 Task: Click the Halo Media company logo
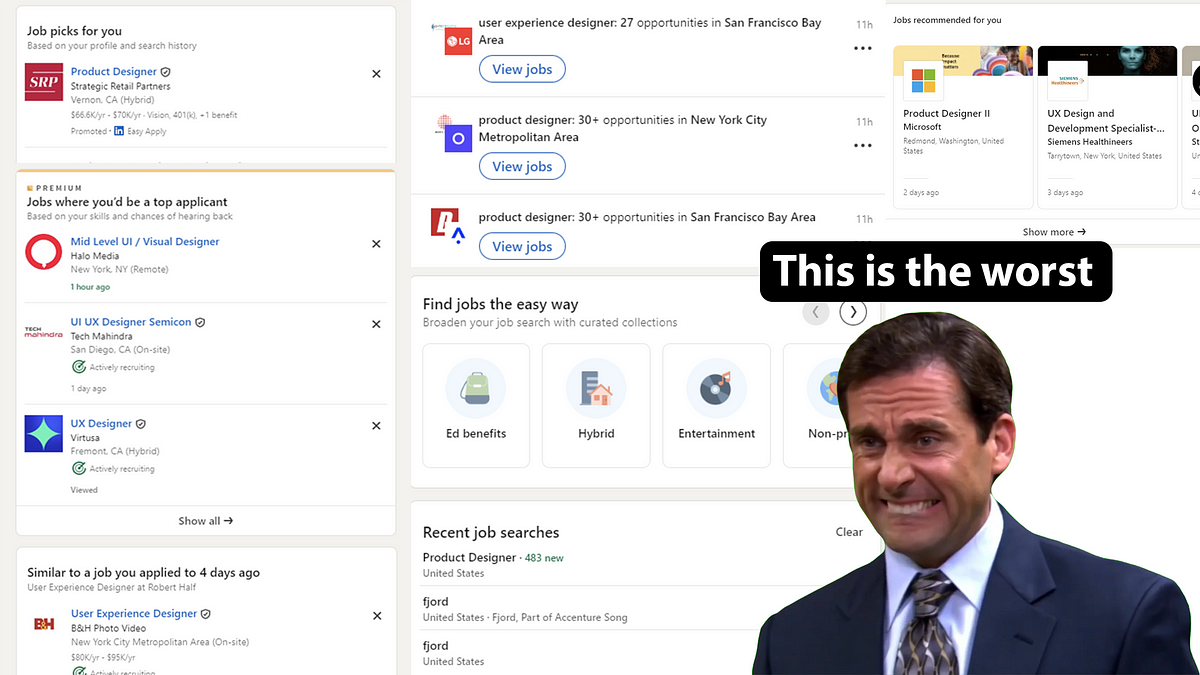click(x=44, y=252)
